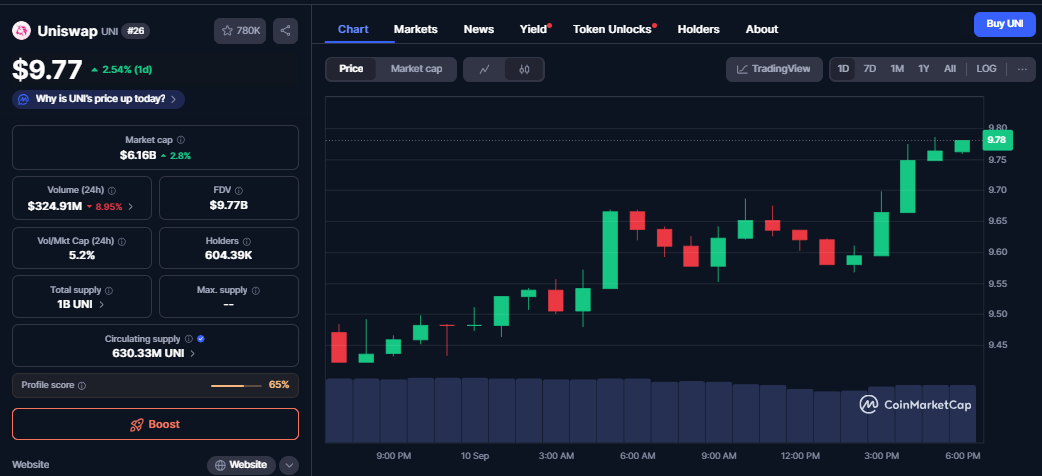Open Why is UNI's price up today
The width and height of the screenshot is (1042, 476).
point(98,99)
